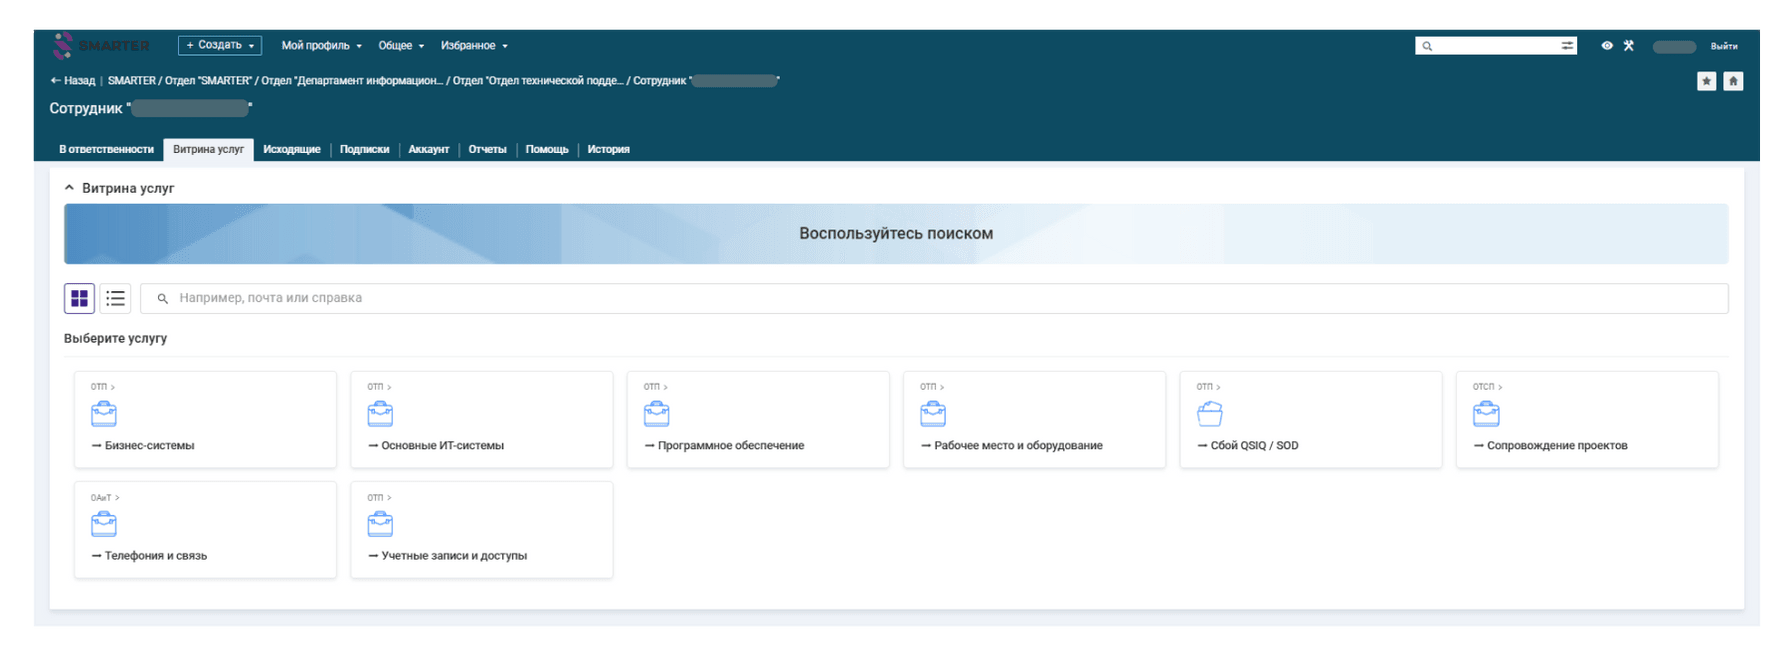Switch to the Исходящие tab
Screen dimensions: 1792x662
pos(292,150)
